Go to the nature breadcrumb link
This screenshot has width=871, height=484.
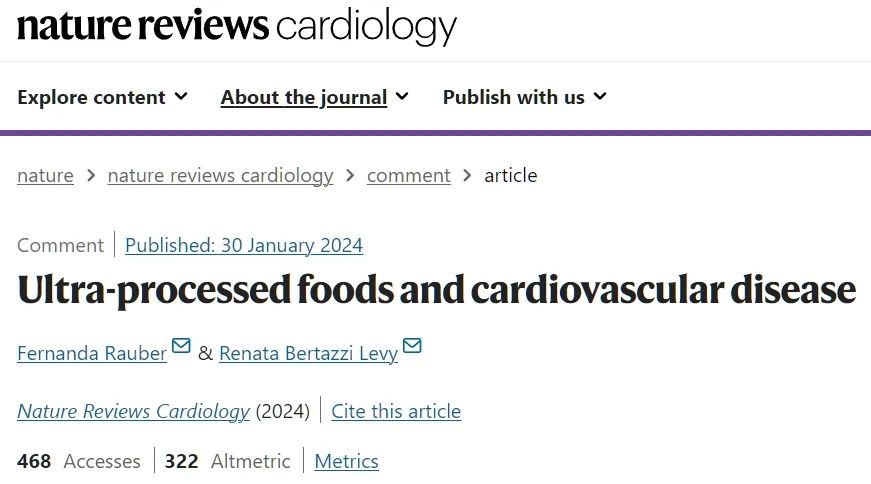pos(46,176)
